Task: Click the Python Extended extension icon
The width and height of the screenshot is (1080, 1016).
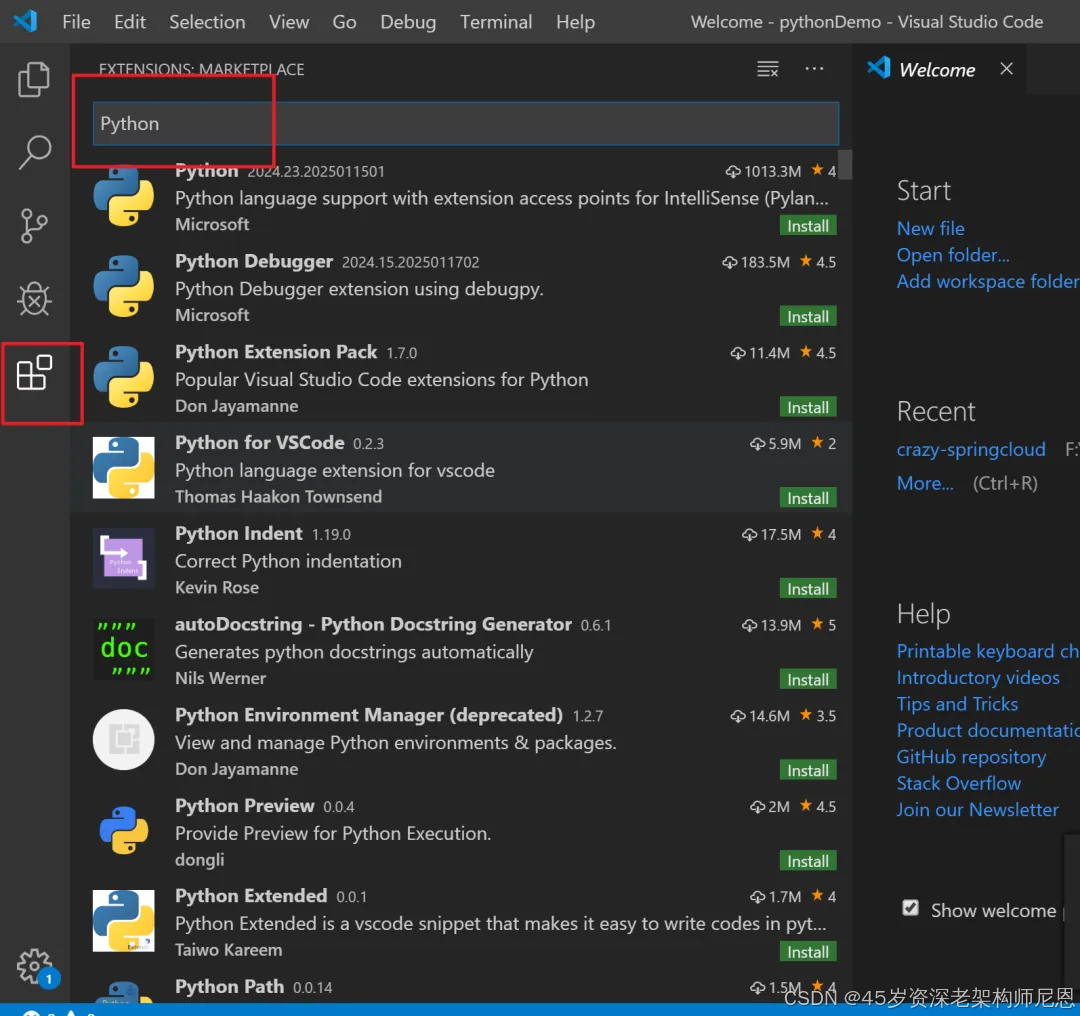Action: point(124,921)
